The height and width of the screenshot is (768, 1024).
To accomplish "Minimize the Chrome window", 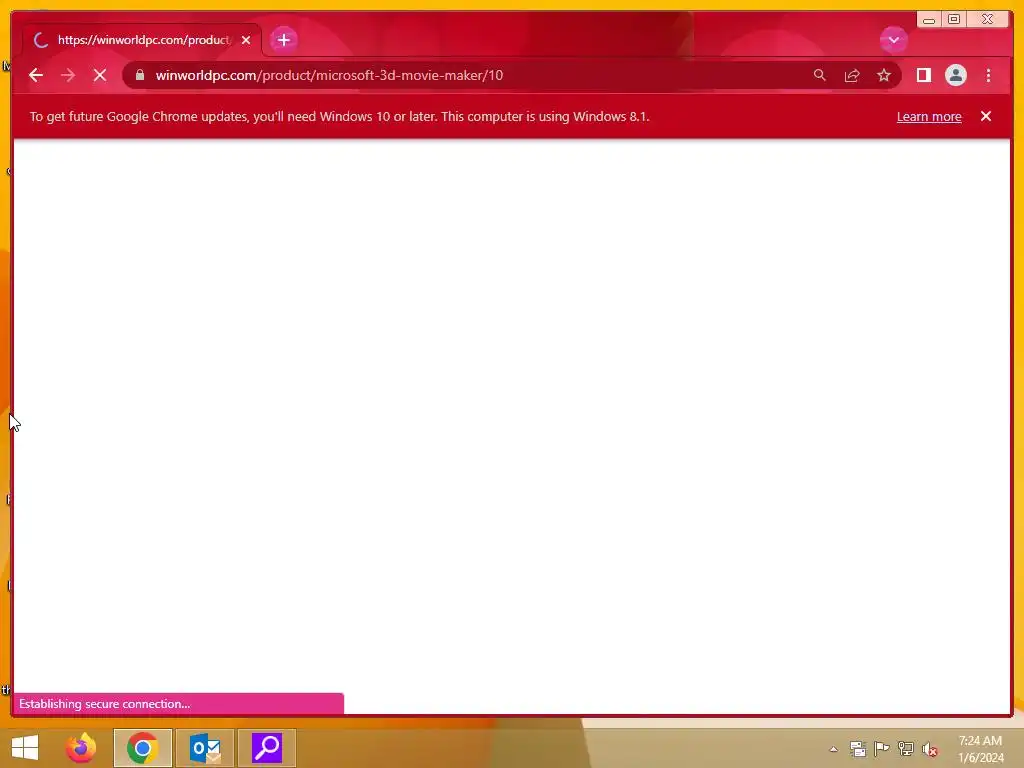I will point(929,20).
